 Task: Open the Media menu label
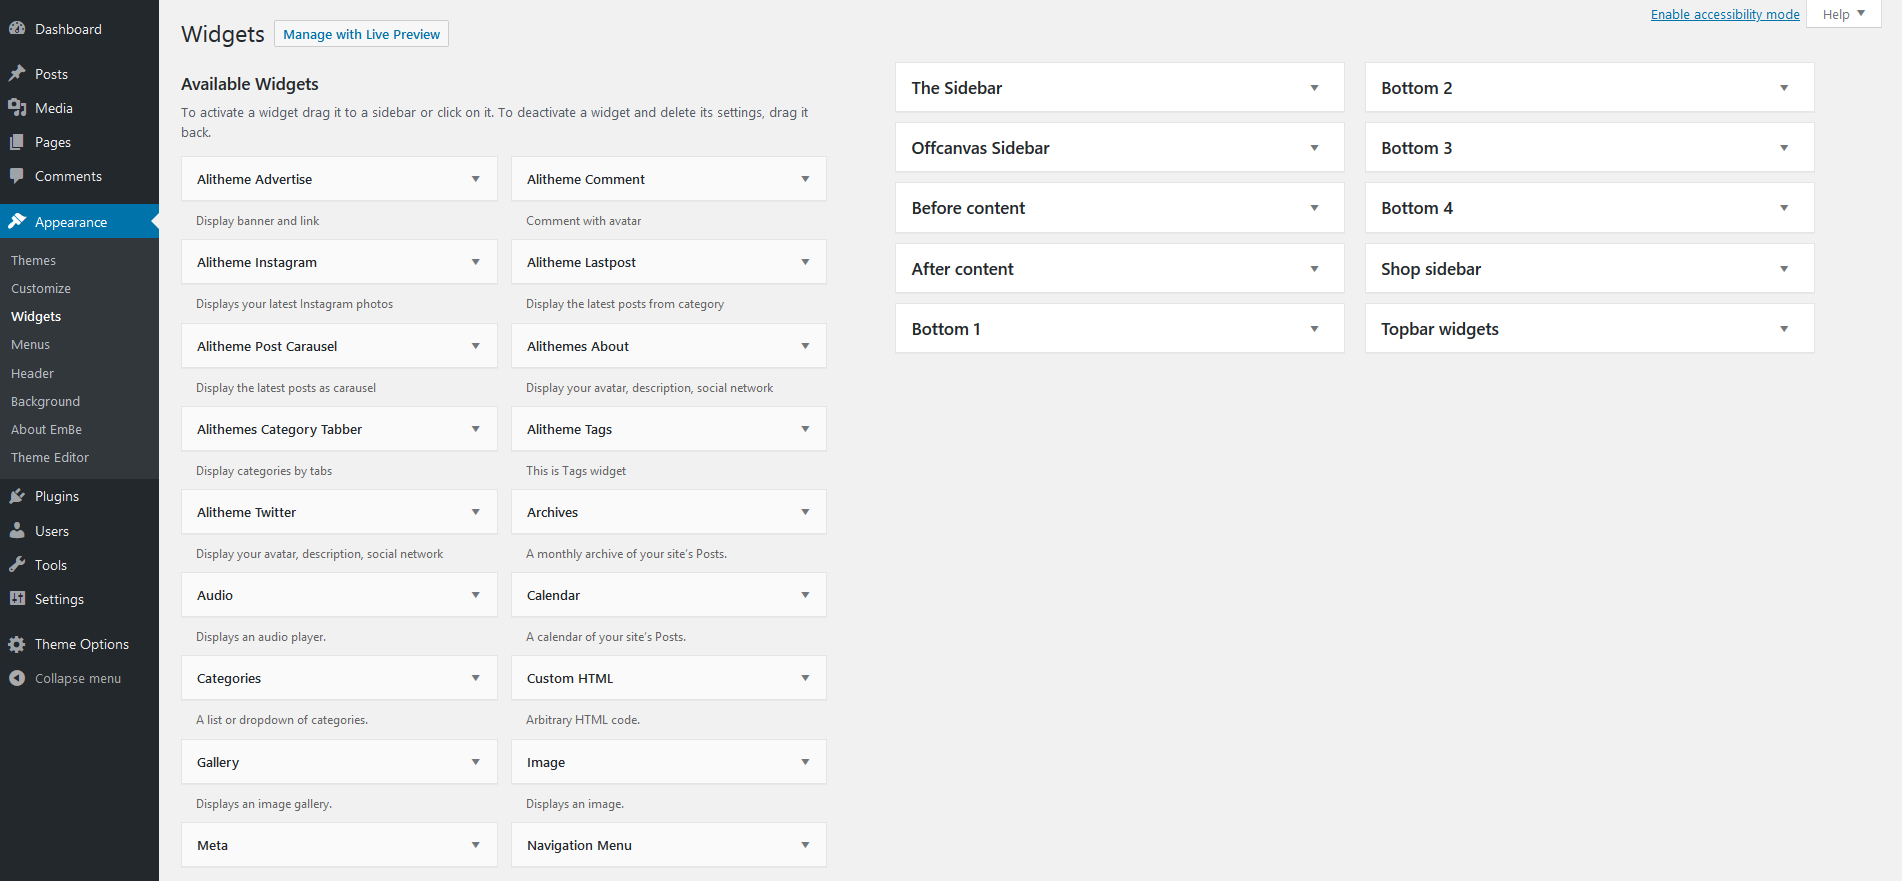click(x=54, y=108)
